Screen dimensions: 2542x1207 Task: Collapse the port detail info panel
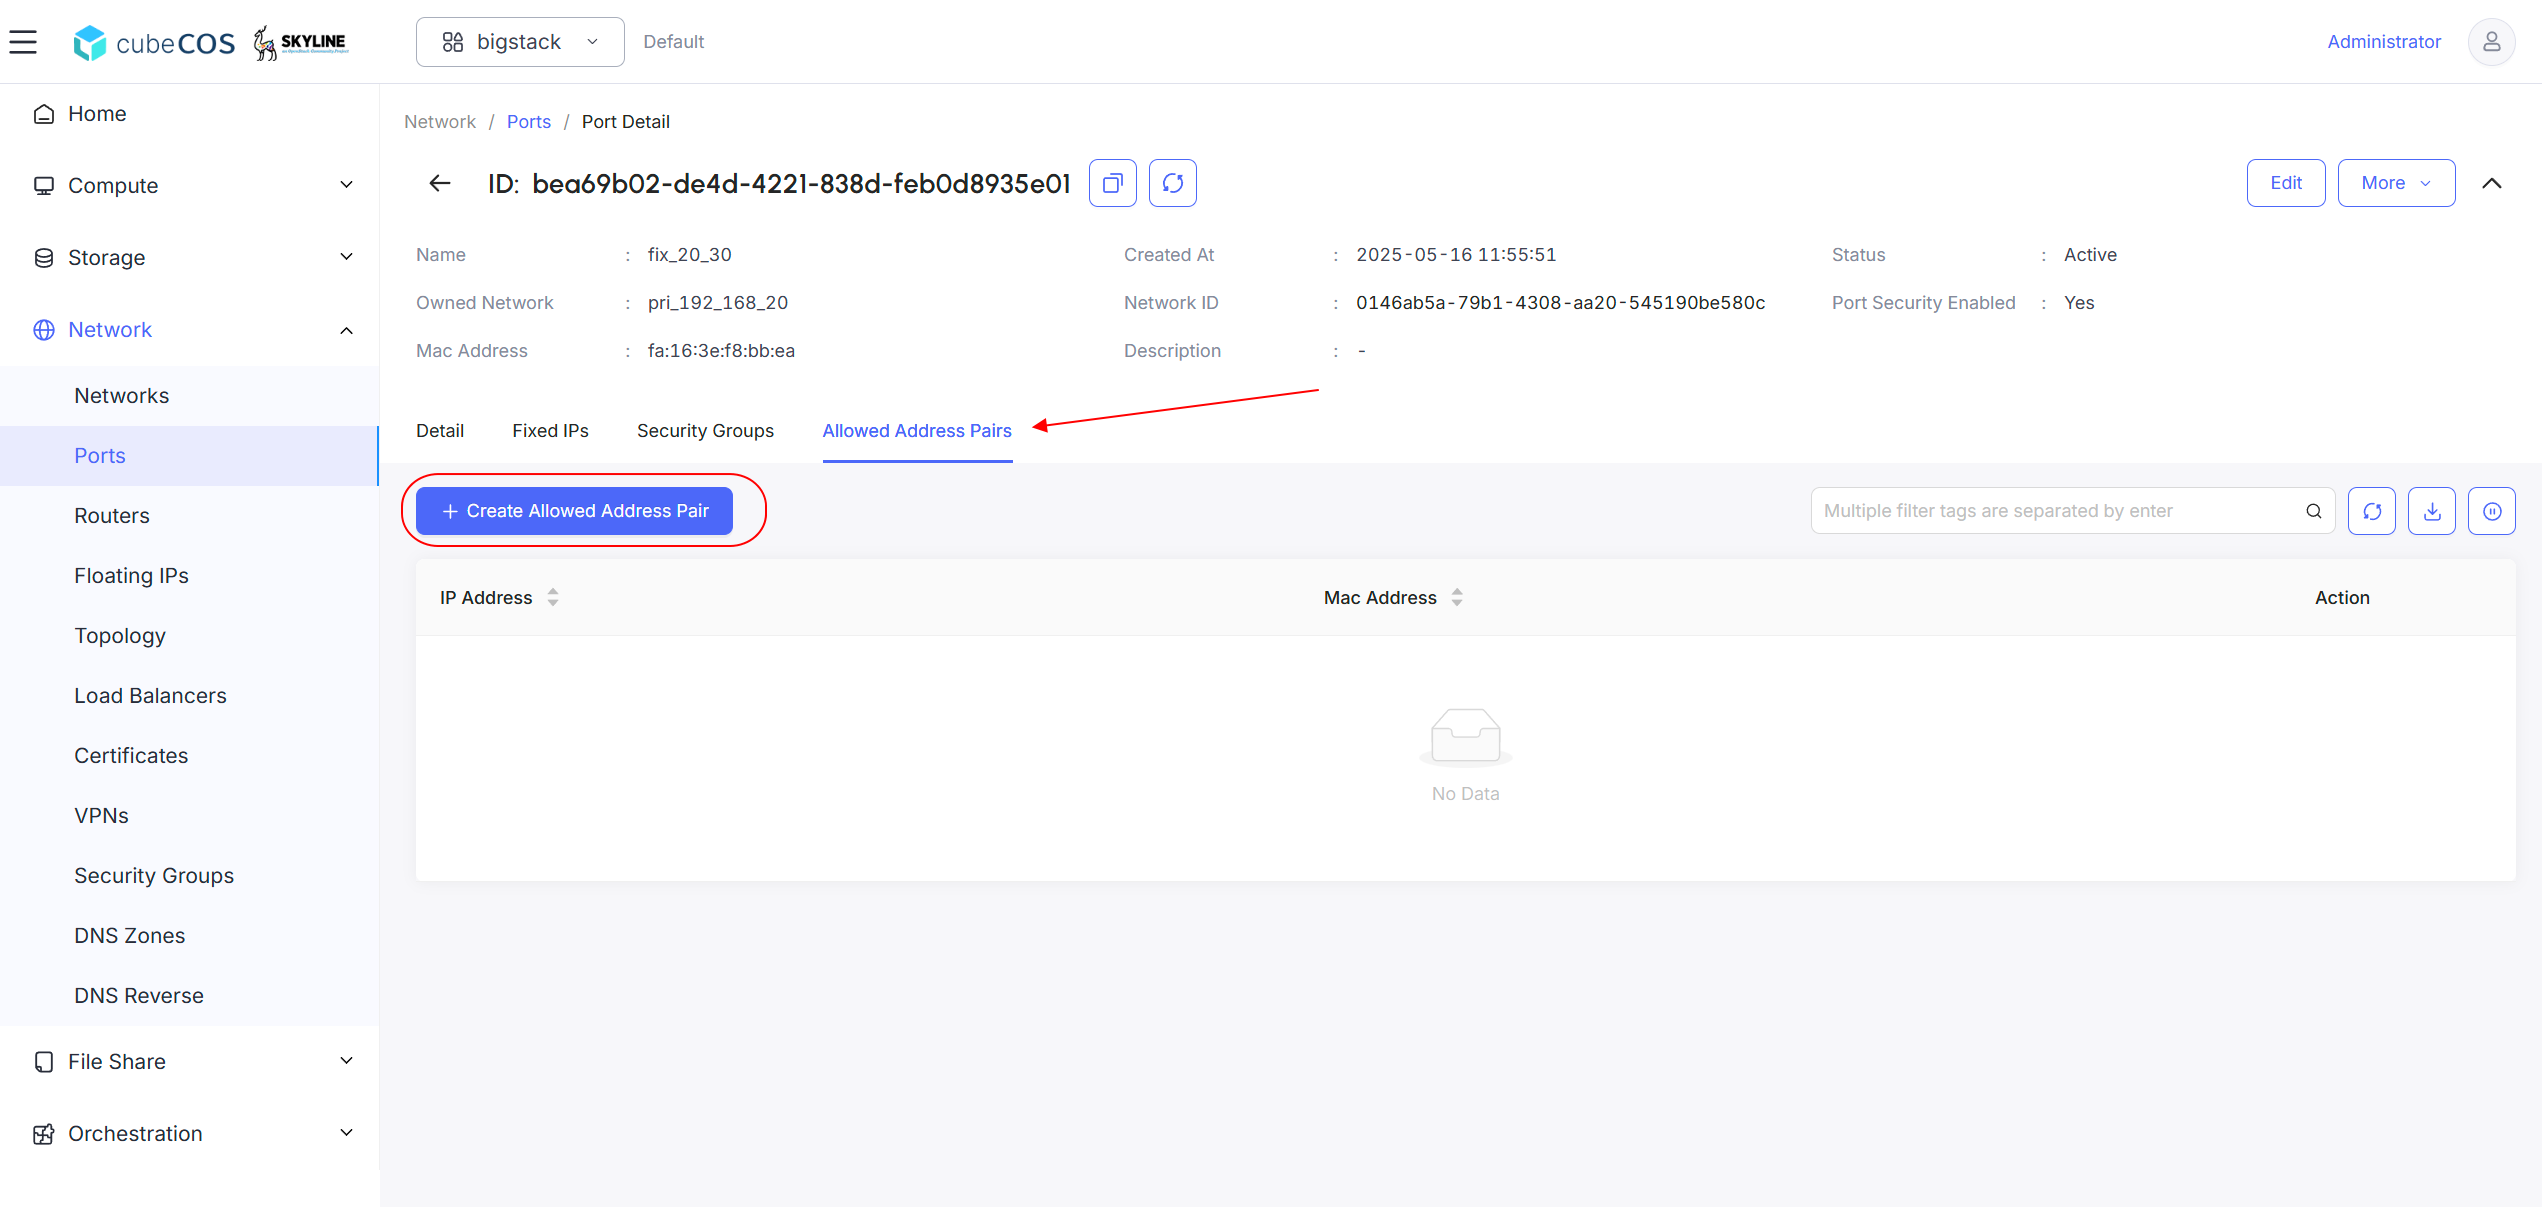tap(2491, 183)
